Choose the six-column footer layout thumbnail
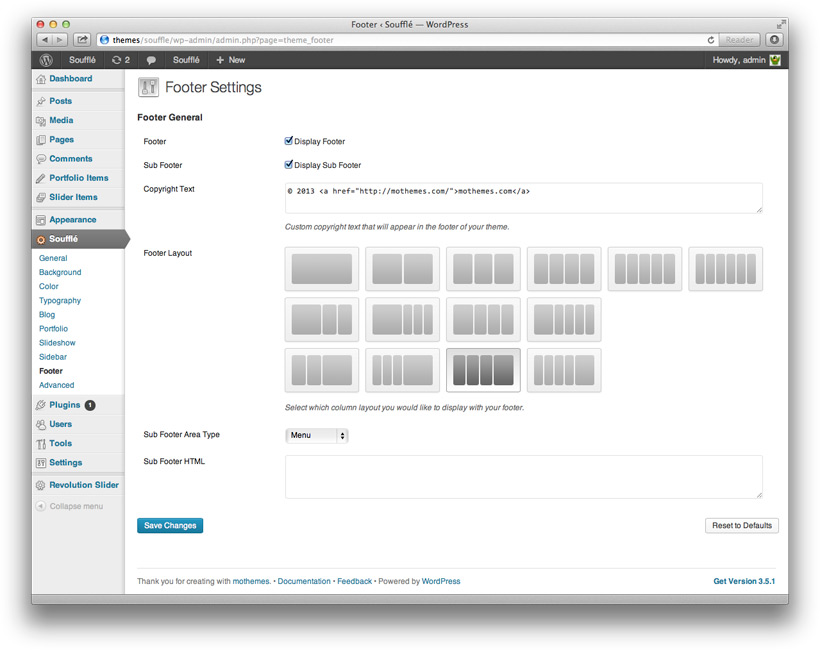 pos(725,269)
